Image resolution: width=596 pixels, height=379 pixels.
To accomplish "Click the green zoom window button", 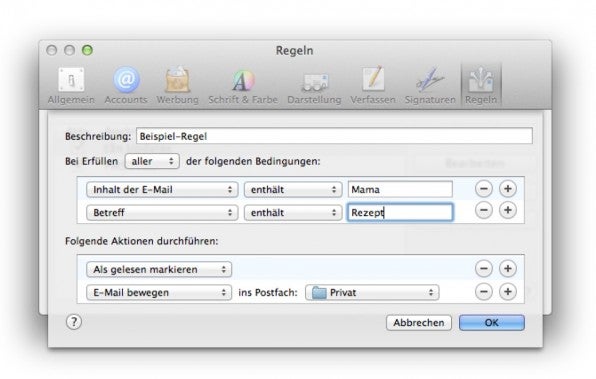I will click(x=87, y=50).
